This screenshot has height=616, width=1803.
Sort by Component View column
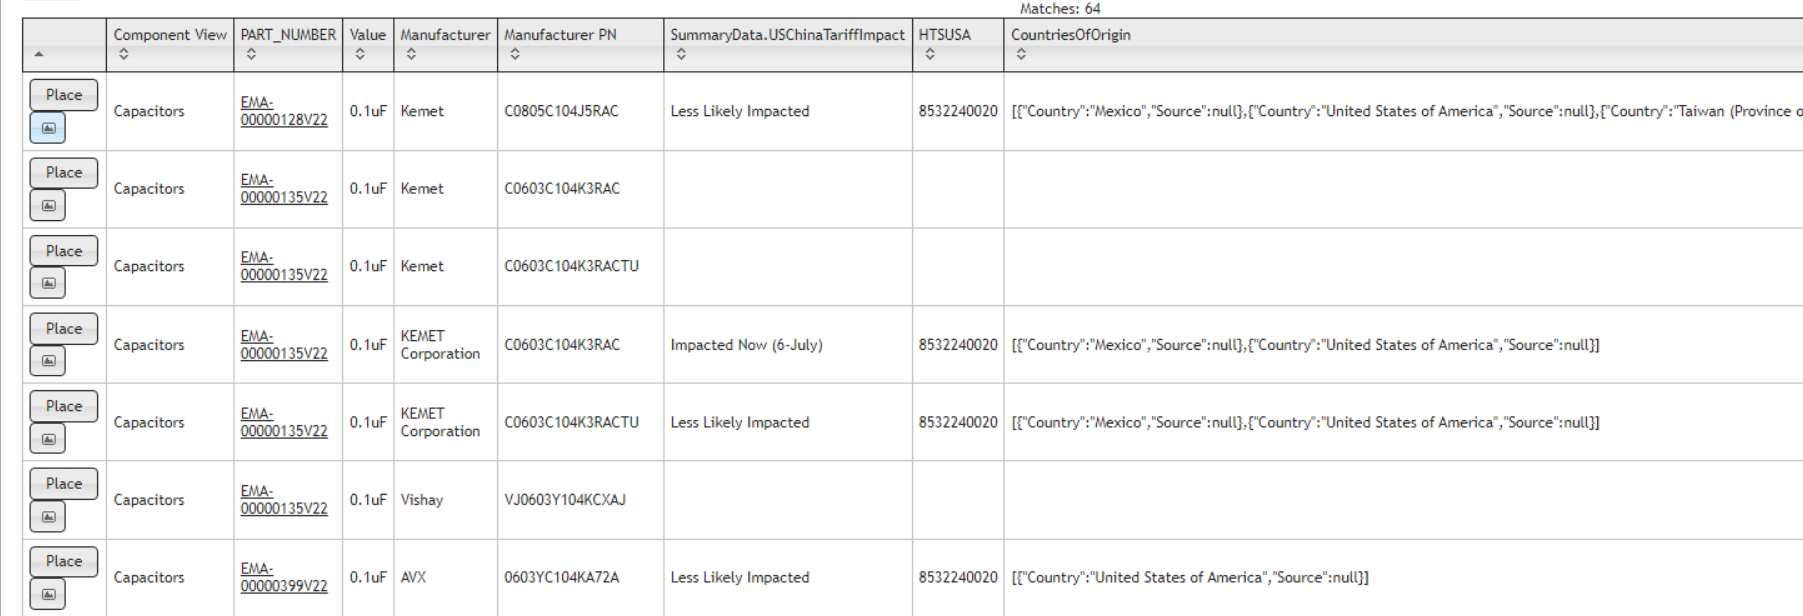click(124, 54)
